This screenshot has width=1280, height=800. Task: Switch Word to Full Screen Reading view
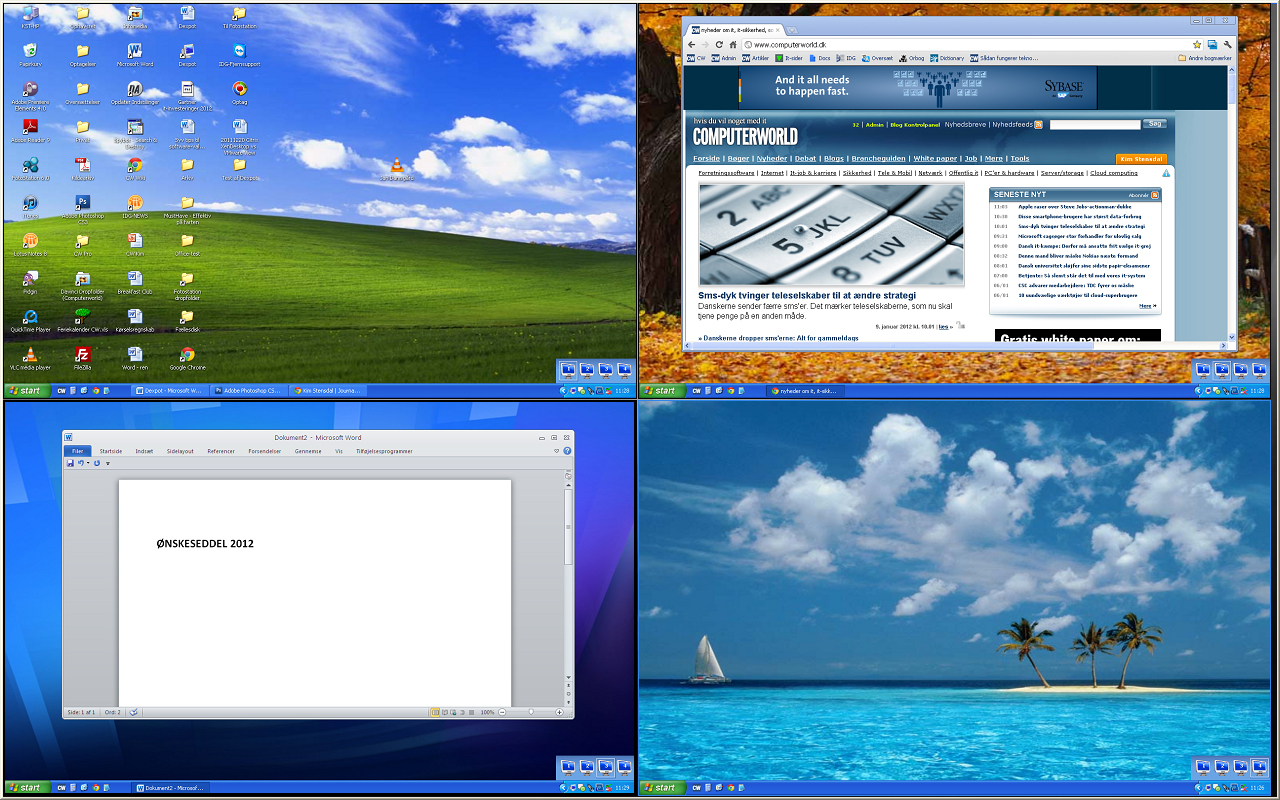pos(444,712)
